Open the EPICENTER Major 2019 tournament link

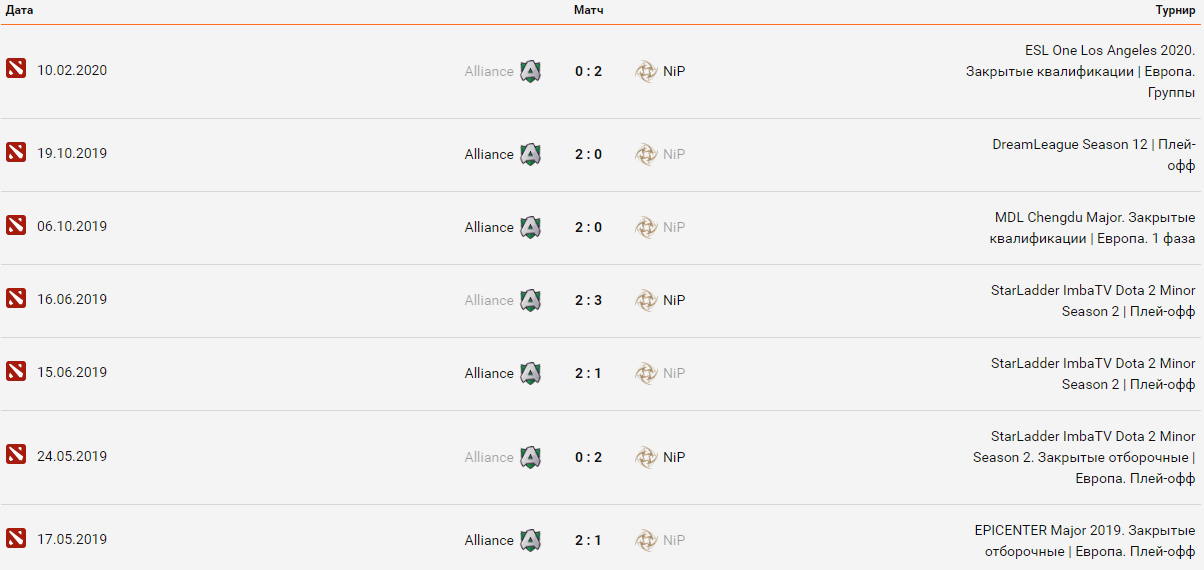[1084, 540]
